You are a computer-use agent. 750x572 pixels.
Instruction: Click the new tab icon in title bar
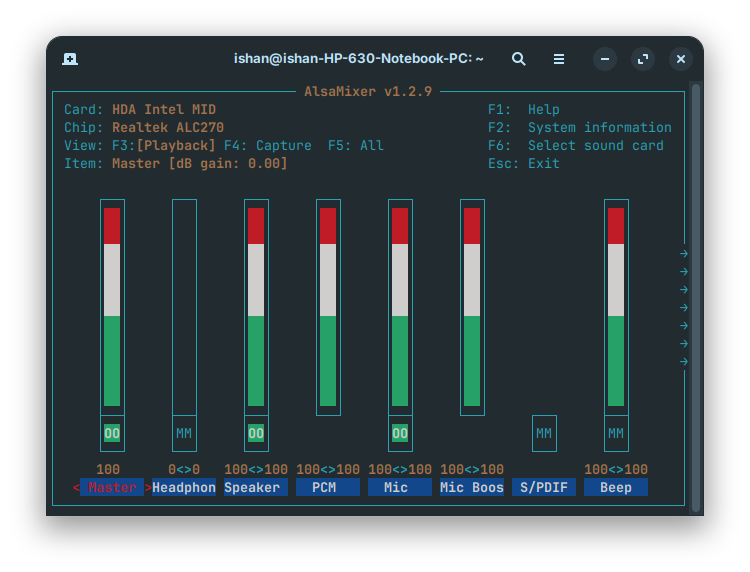pyautogui.click(x=70, y=59)
